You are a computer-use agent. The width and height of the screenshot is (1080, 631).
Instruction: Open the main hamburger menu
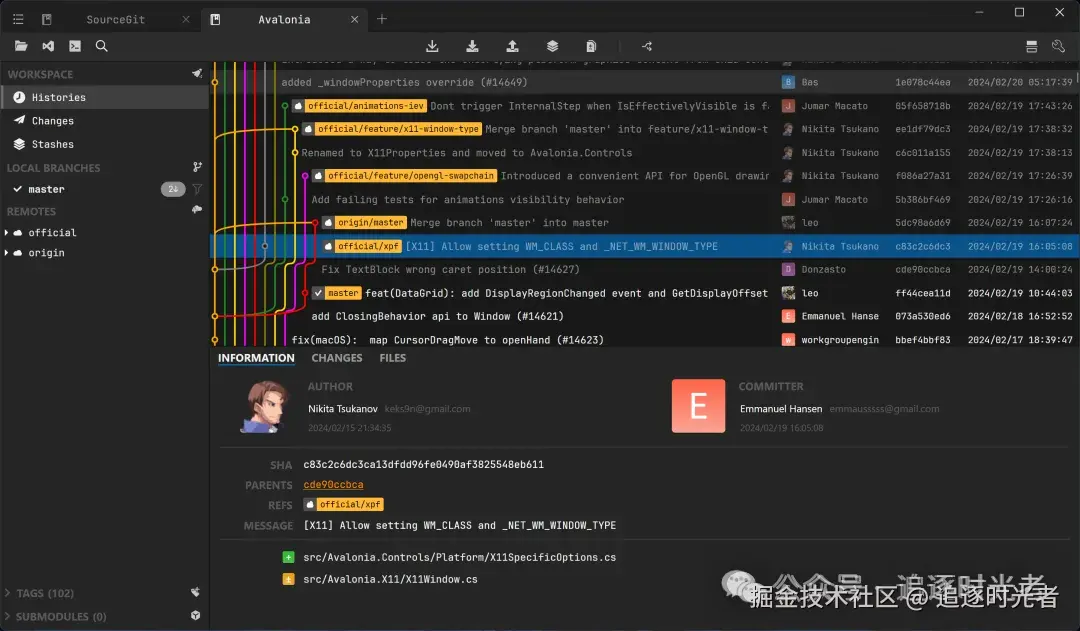coord(18,19)
